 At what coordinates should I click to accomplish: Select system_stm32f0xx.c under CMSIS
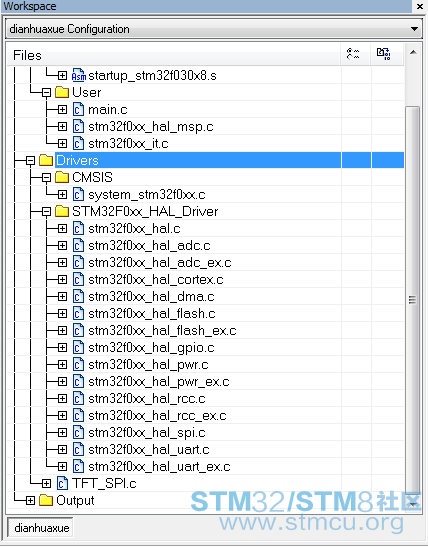click(147, 195)
